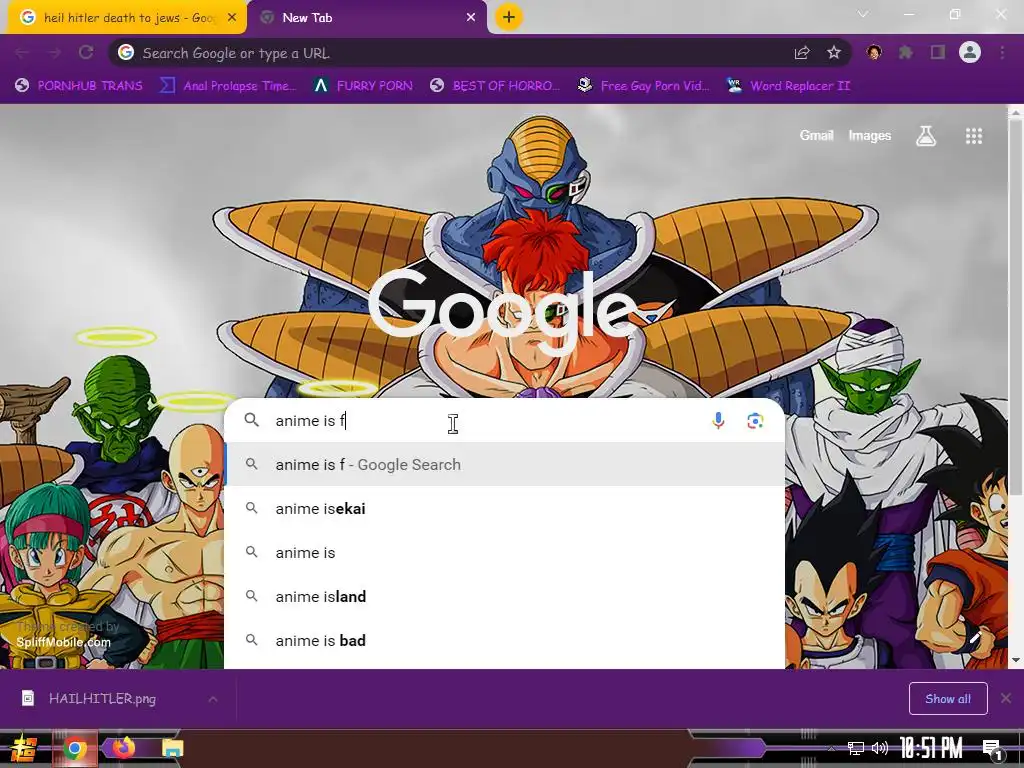Image resolution: width=1024 pixels, height=768 pixels.
Task: Click the forward navigation arrow
Action: (54, 53)
